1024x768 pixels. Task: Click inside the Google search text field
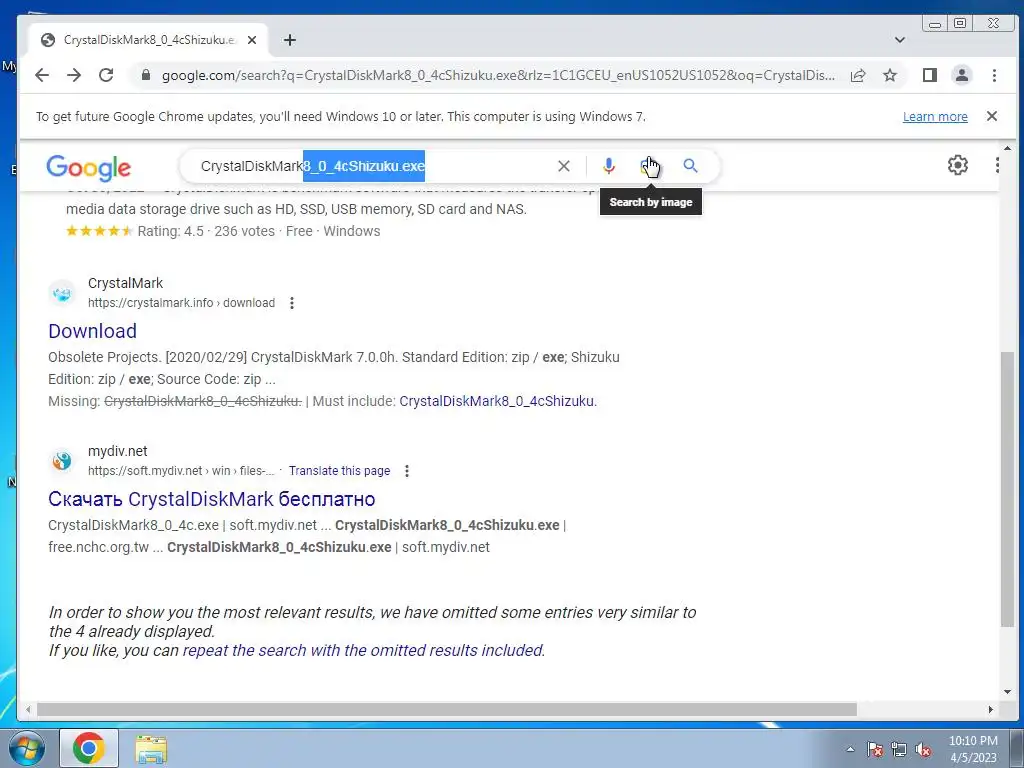372,166
